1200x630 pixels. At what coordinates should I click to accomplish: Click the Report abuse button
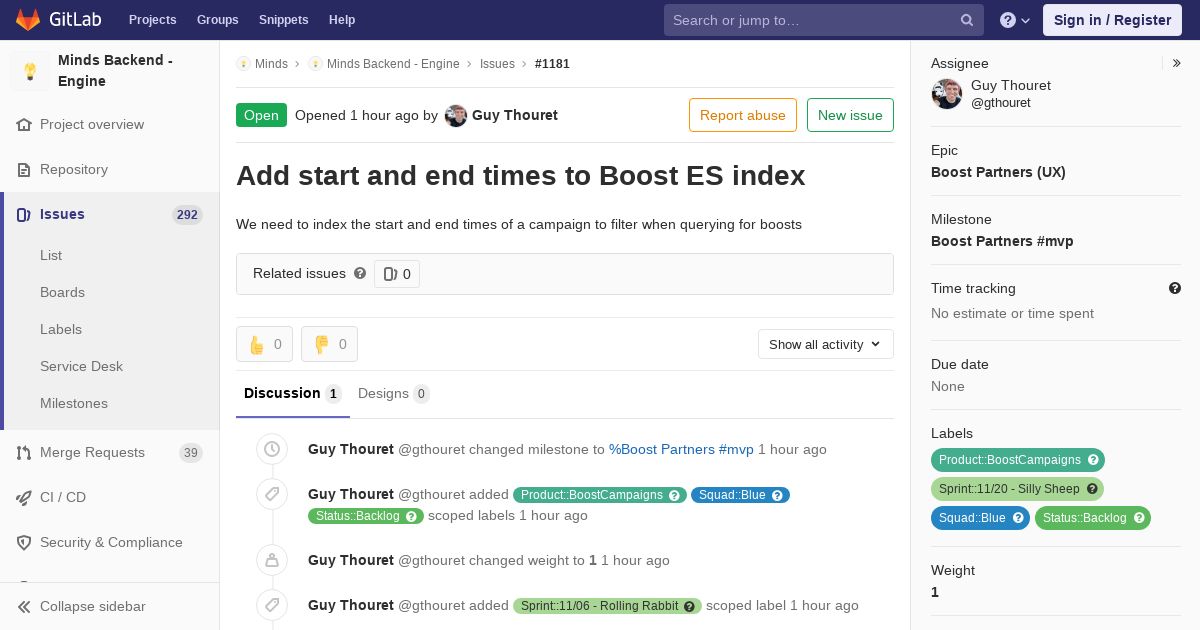point(743,115)
